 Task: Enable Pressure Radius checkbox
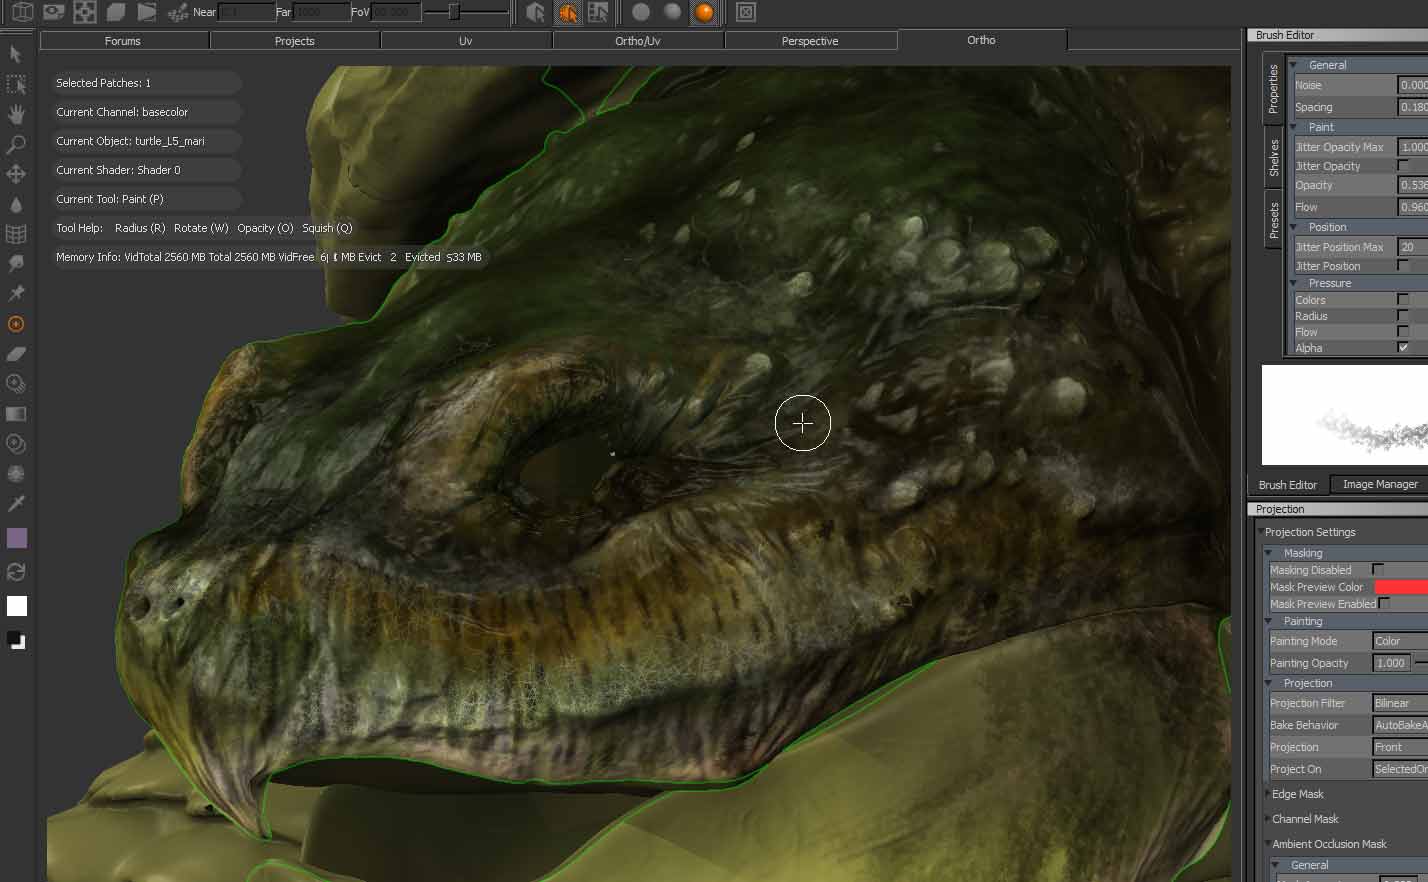tap(1403, 315)
